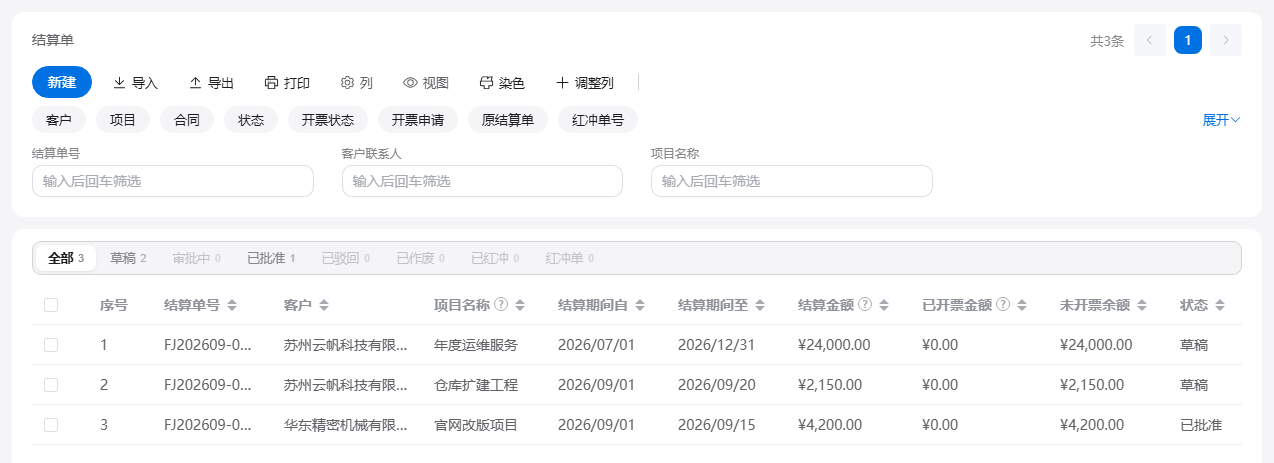1274x463 pixels.
Task: Click the 导出 export icon button
Action: tap(211, 83)
